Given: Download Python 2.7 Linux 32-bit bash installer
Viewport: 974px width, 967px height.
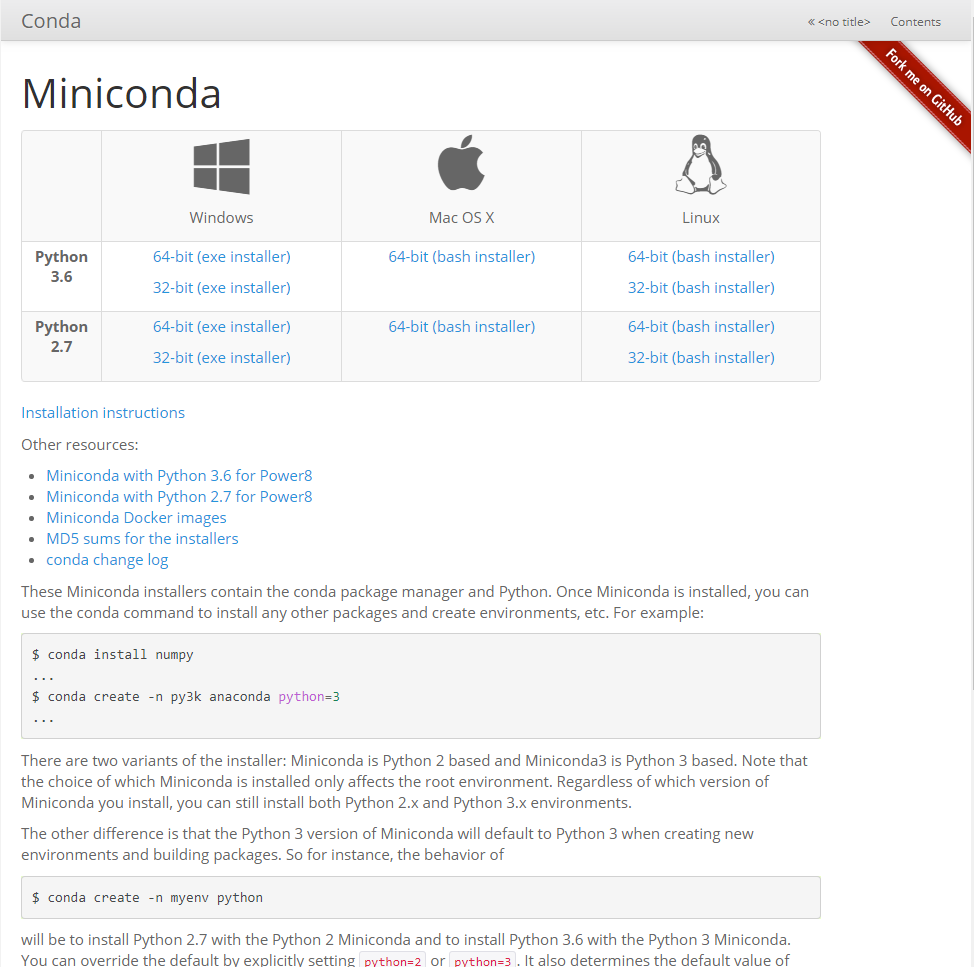Looking at the screenshot, I should pyautogui.click(x=701, y=358).
